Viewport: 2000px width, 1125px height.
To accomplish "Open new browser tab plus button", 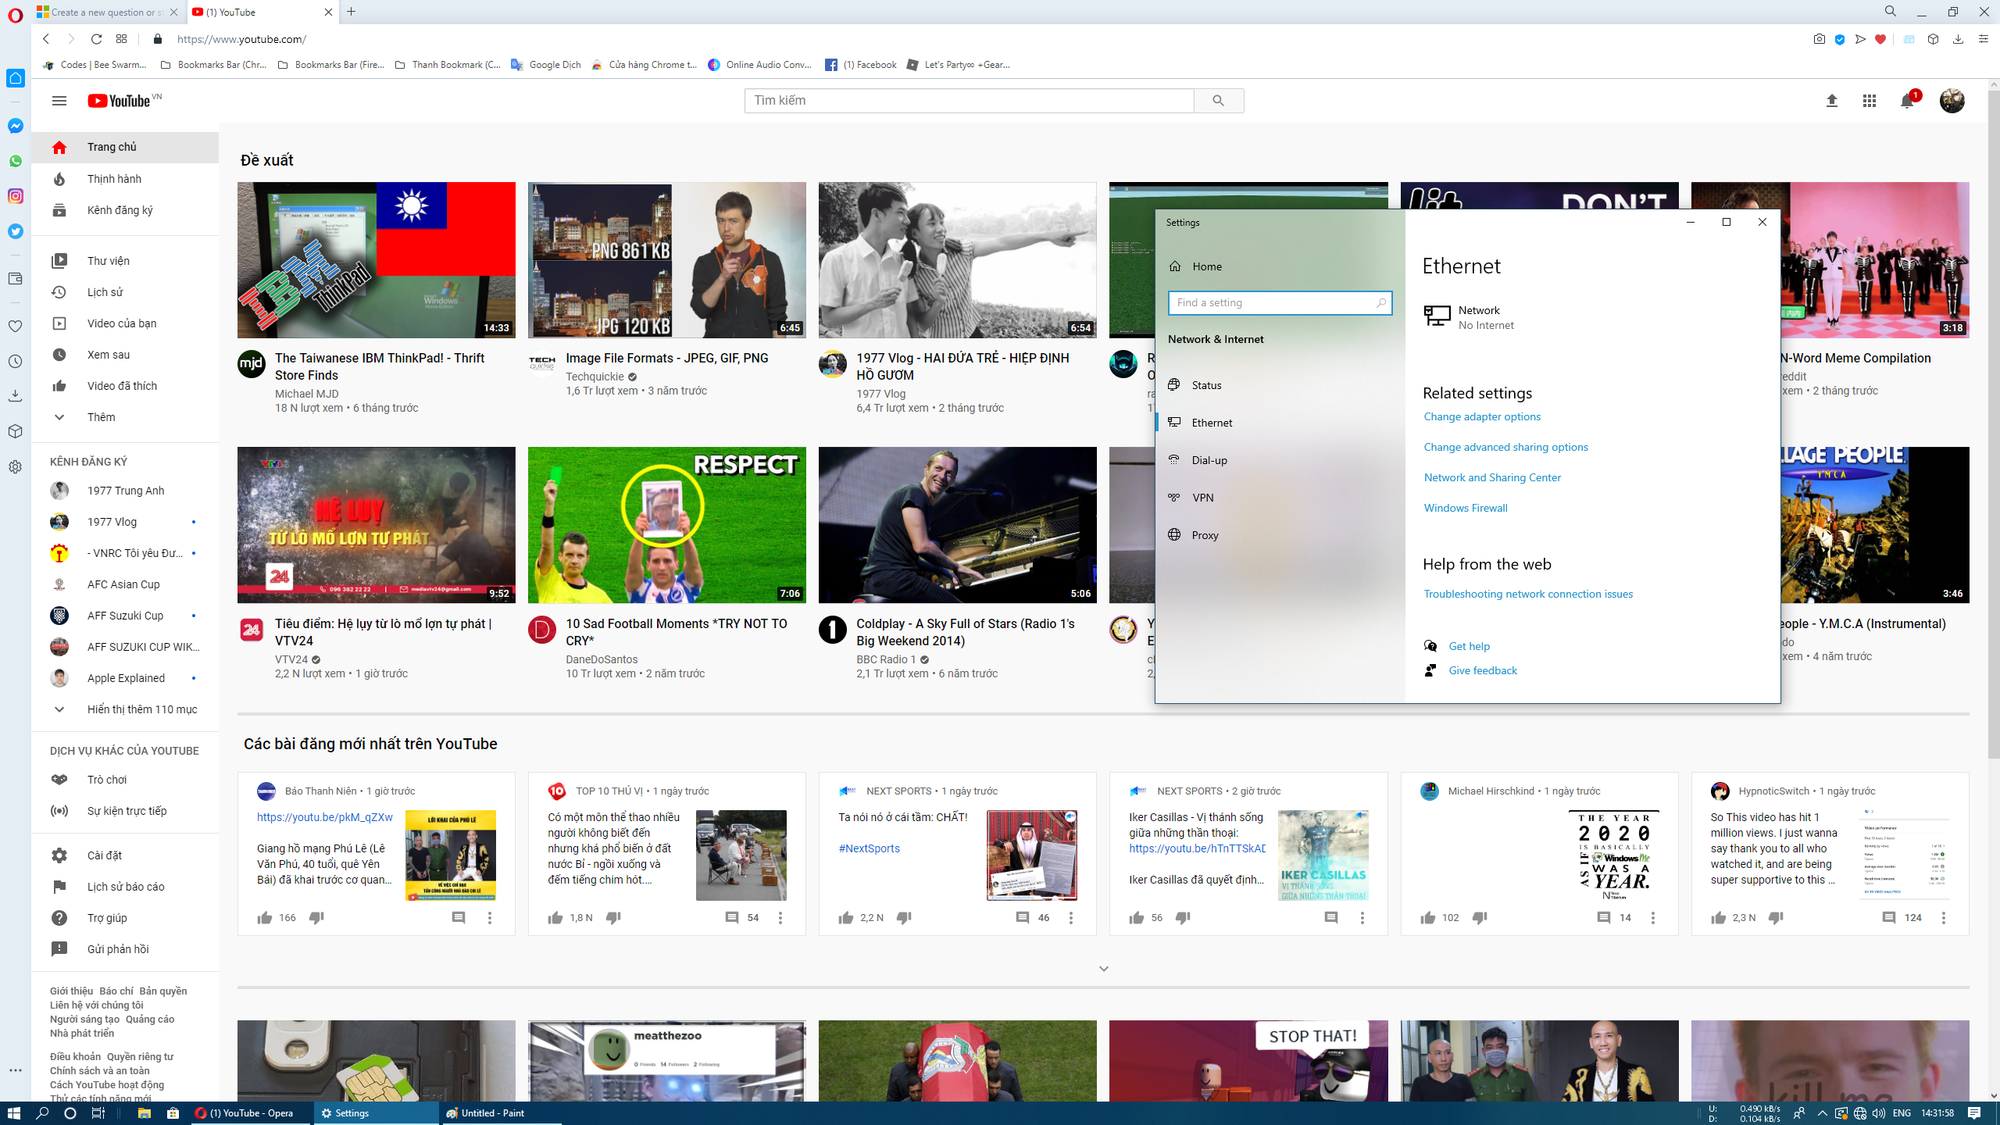I will pos(351,12).
